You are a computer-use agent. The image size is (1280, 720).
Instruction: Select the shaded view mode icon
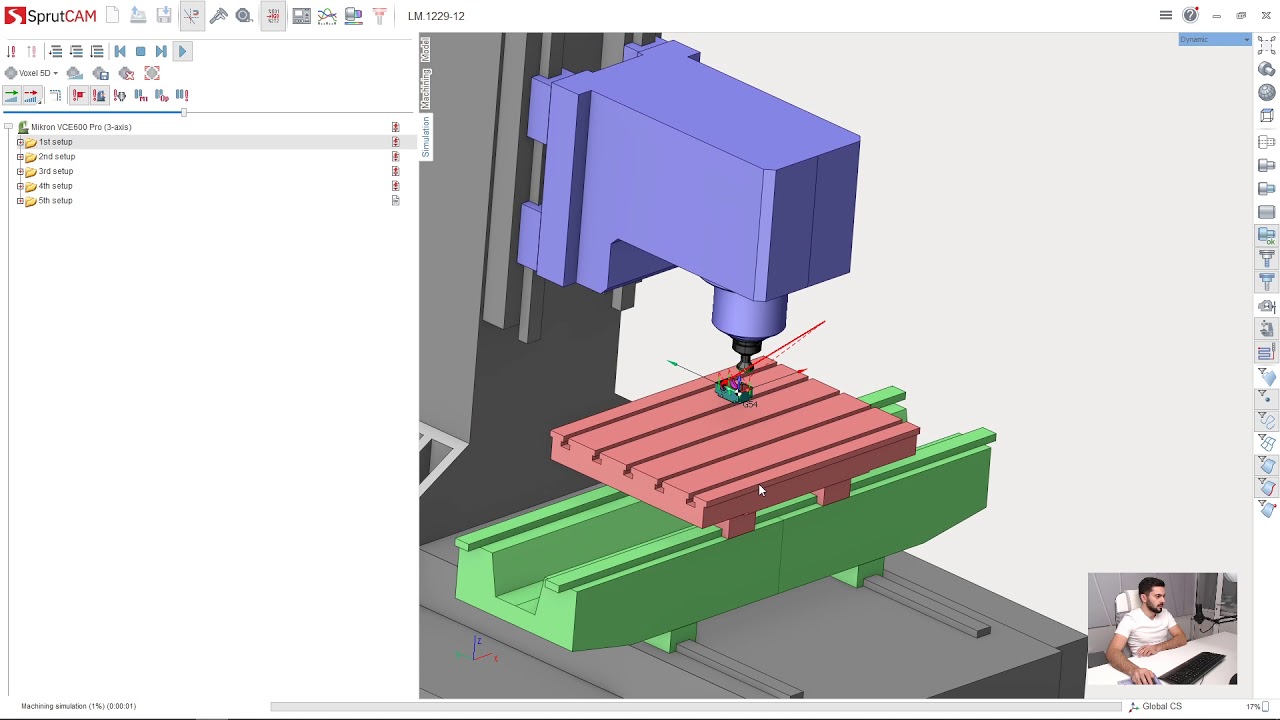[1267, 69]
